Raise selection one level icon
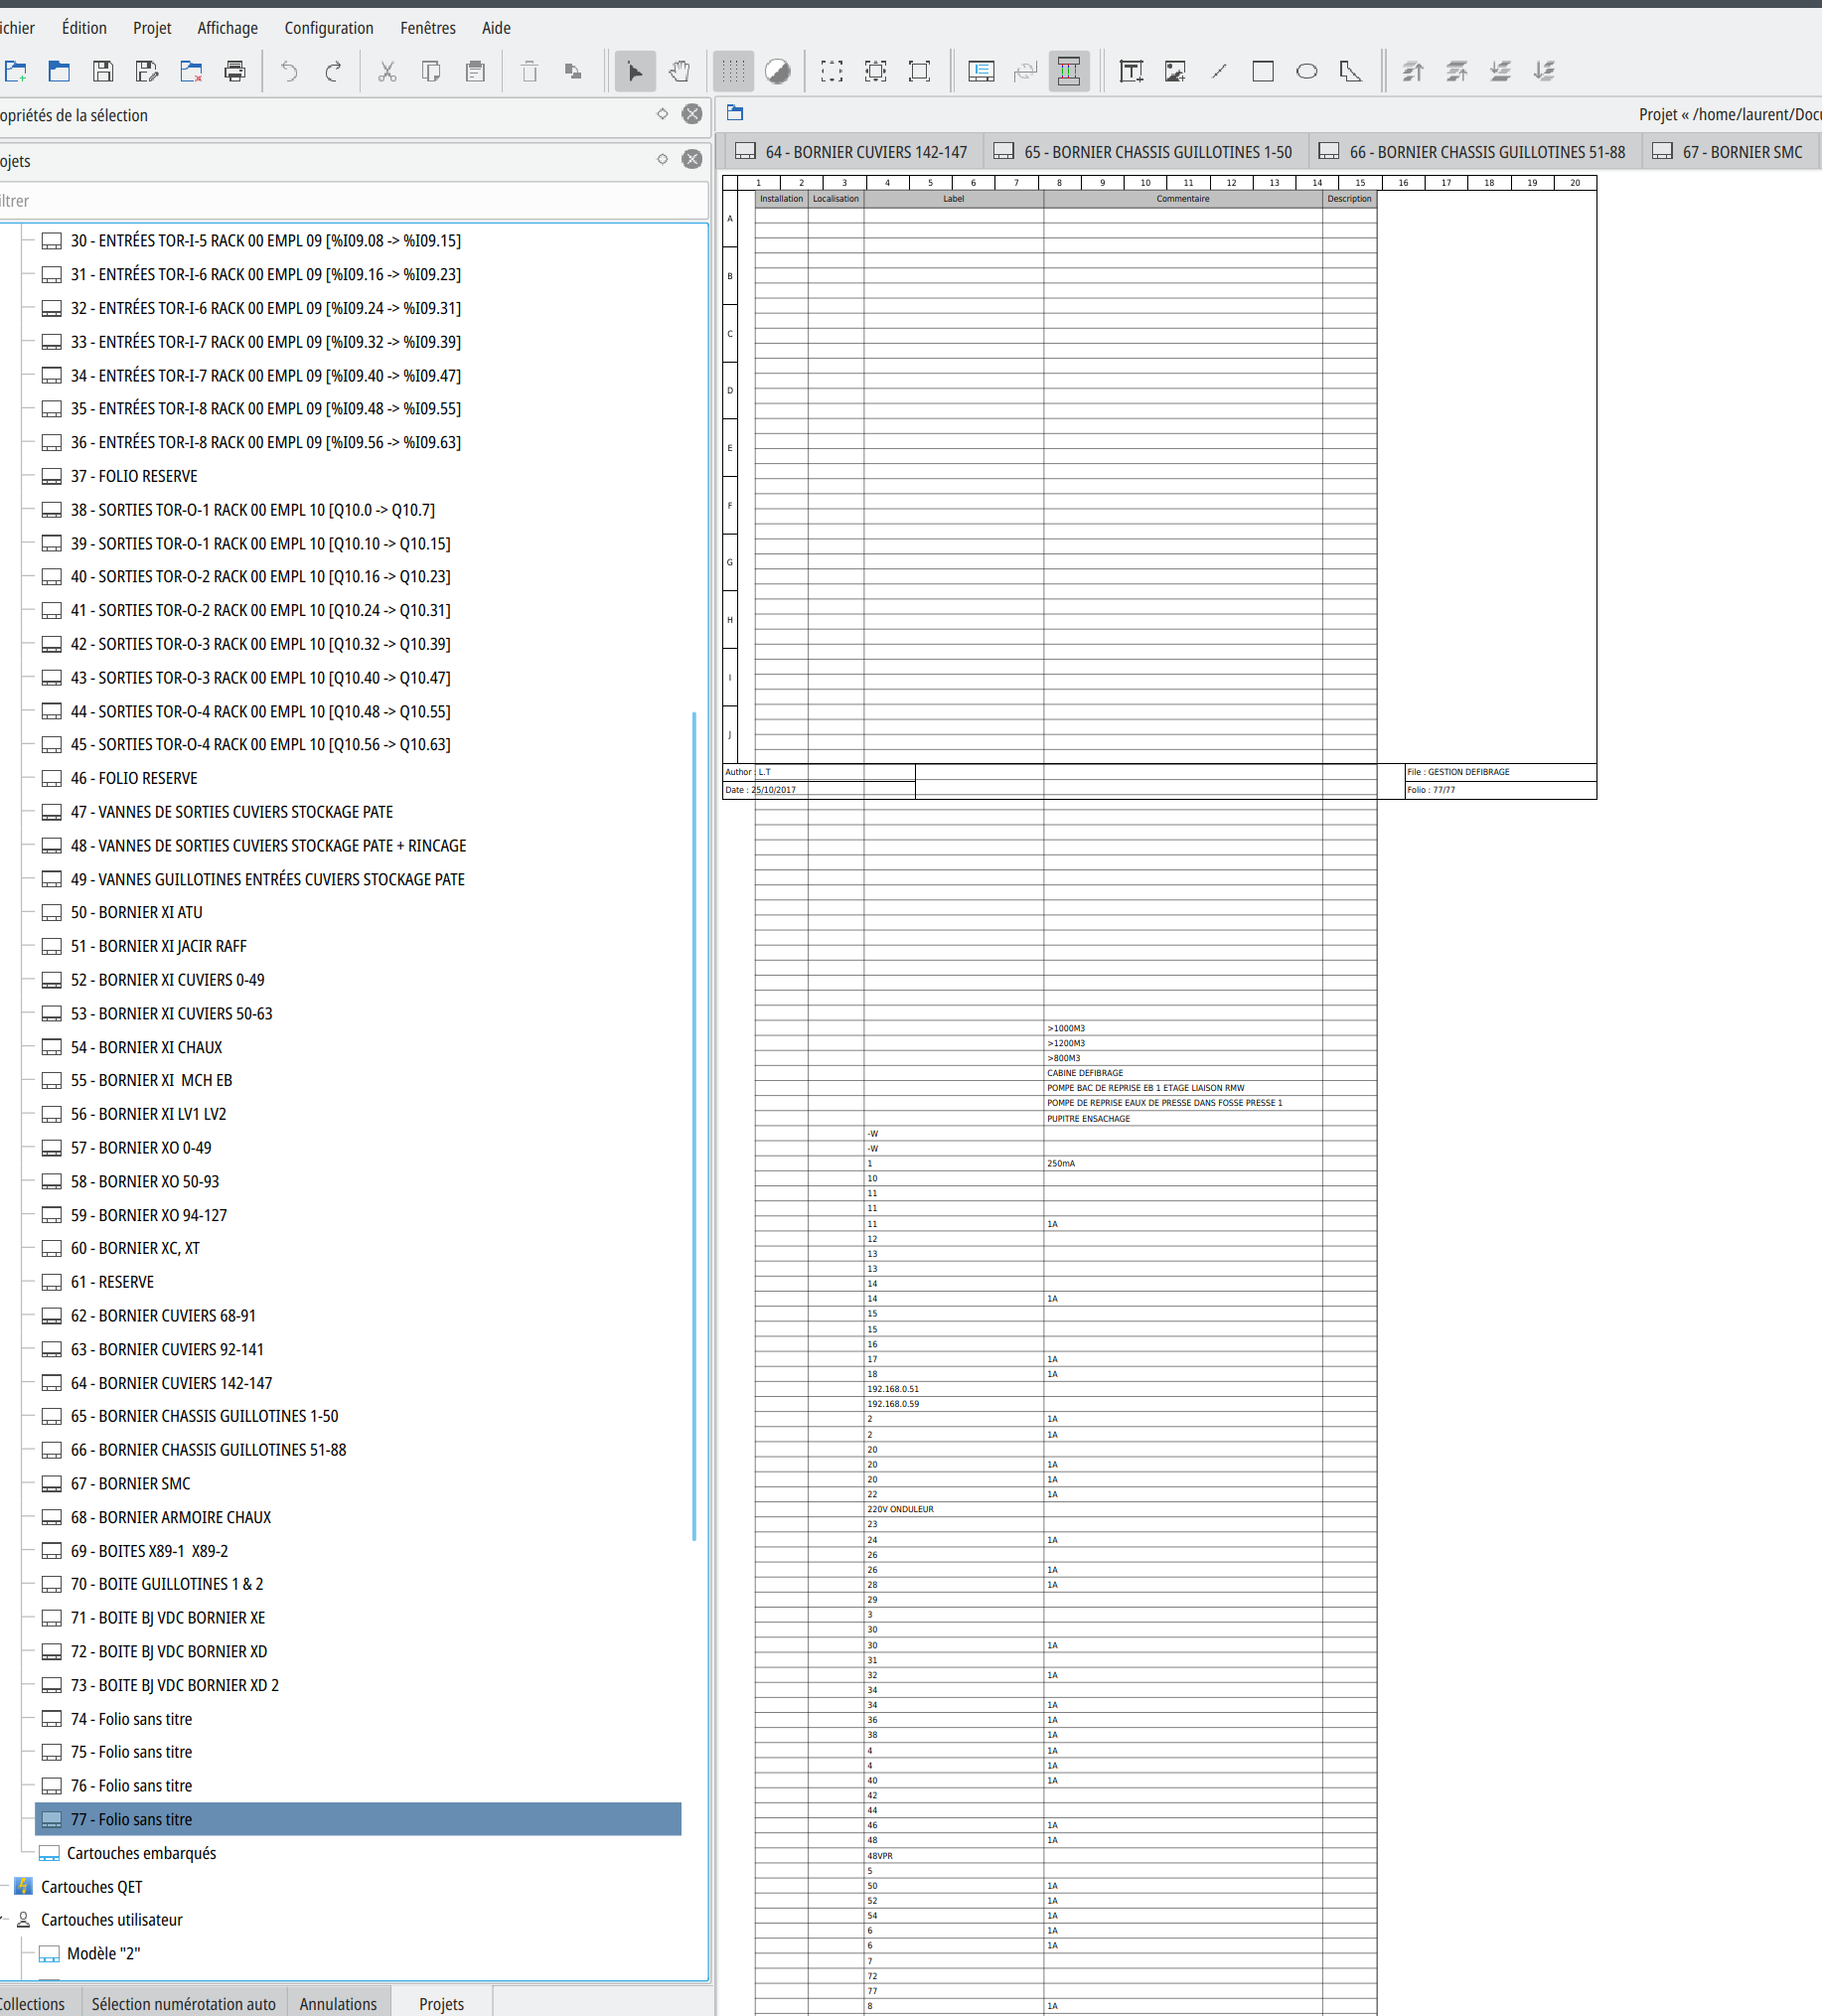 pos(1457,71)
